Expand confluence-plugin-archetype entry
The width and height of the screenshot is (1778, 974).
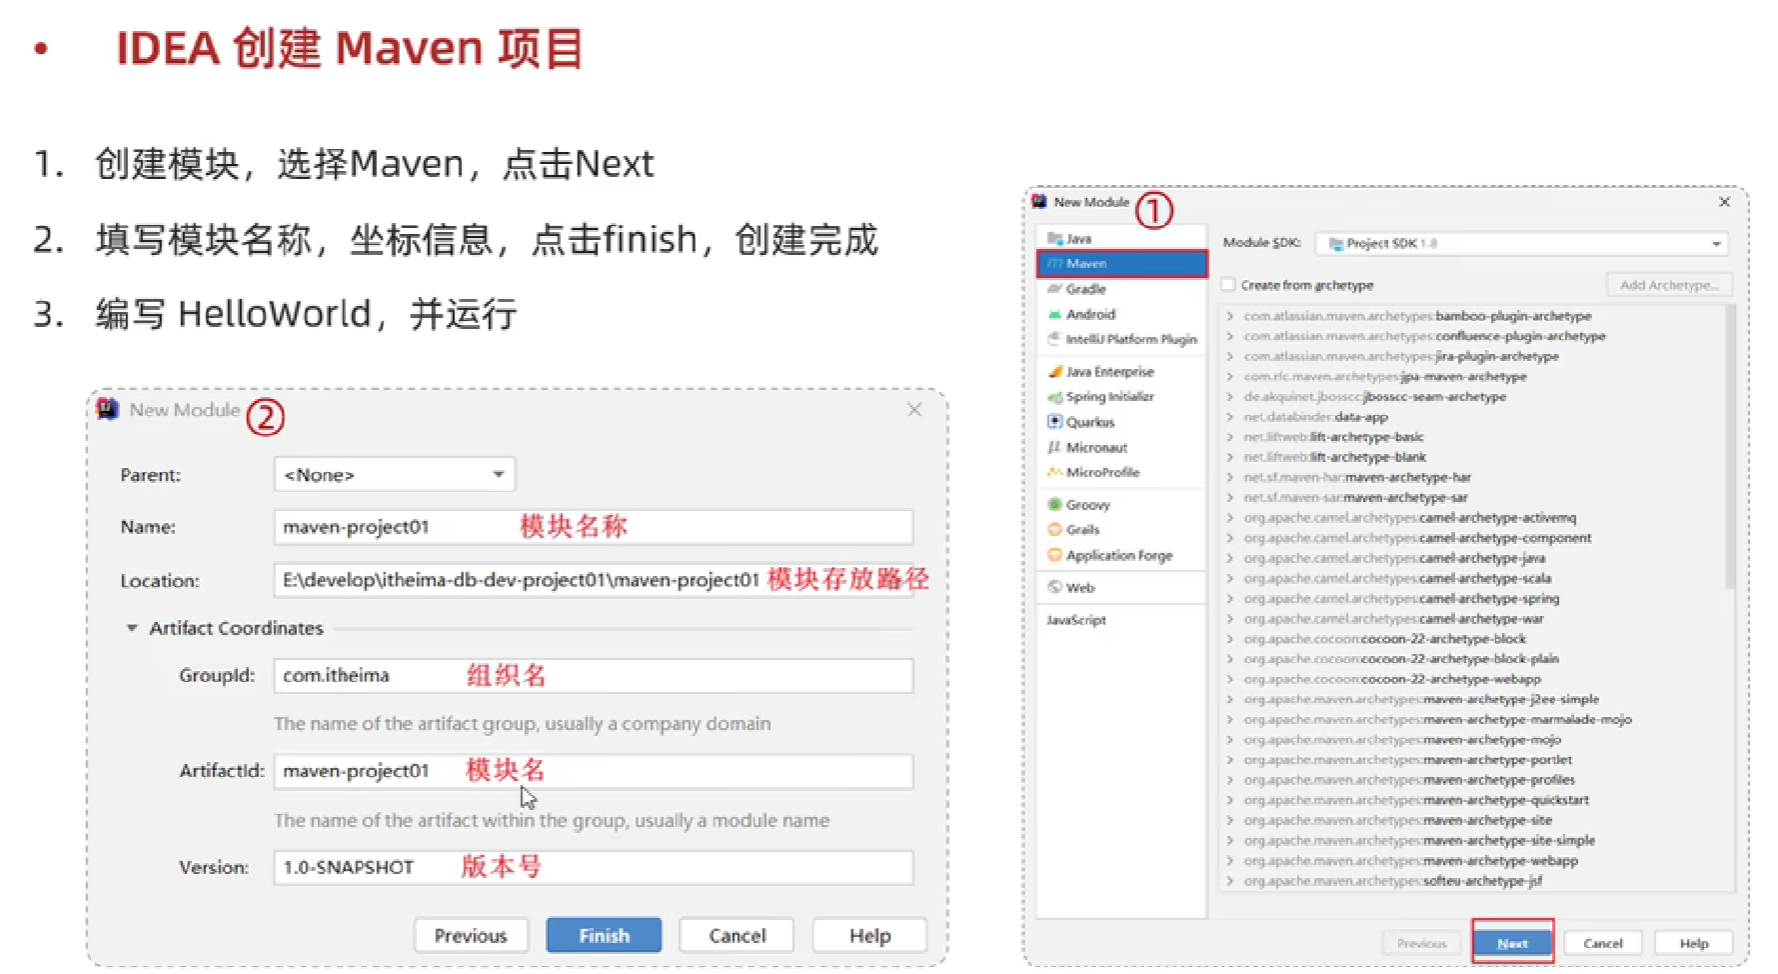pos(1230,336)
